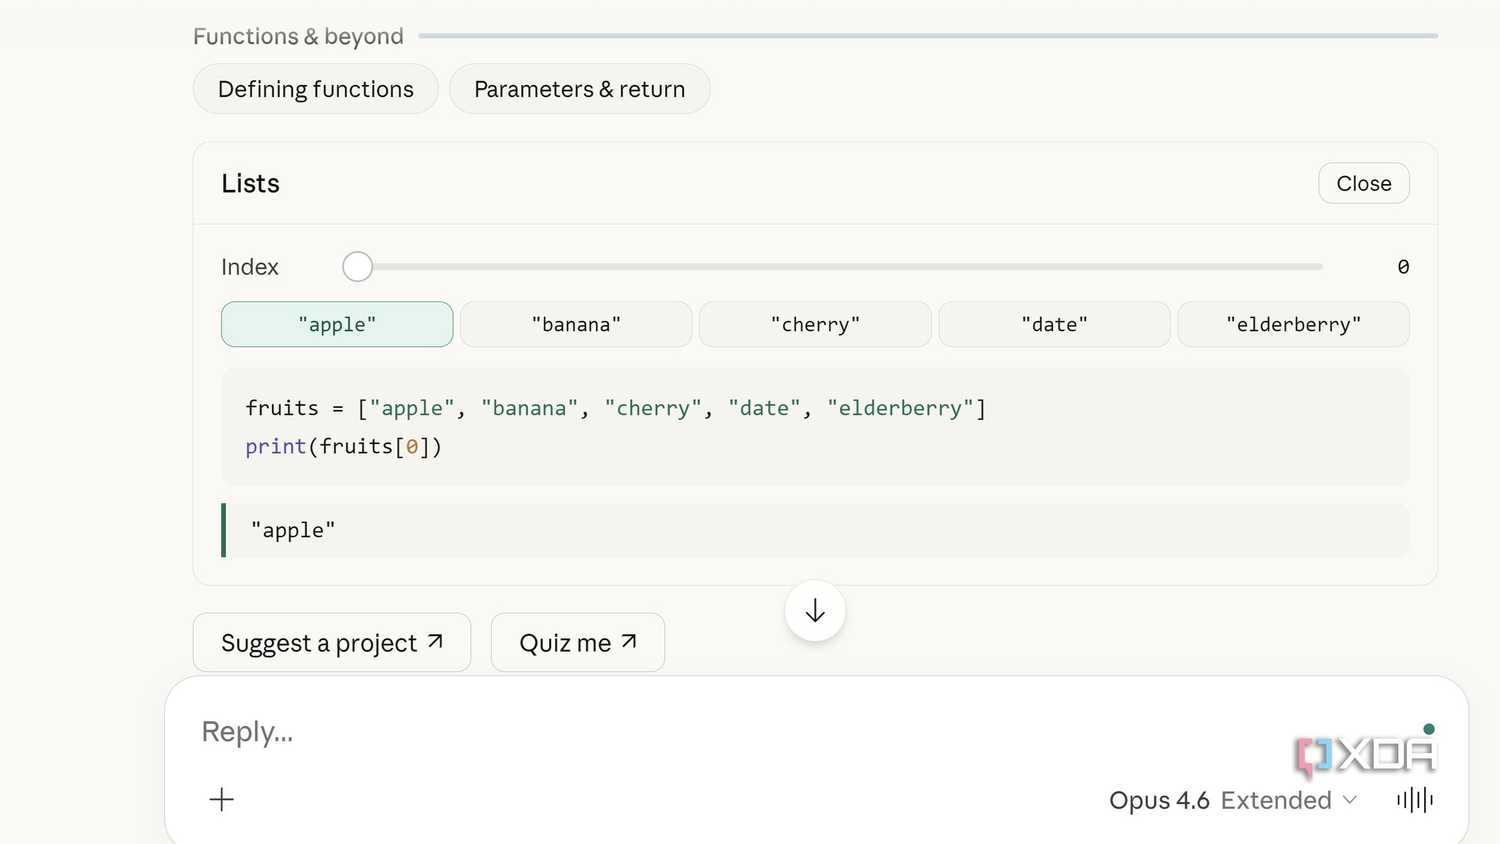Select the "banana" list item
1500x844 pixels.
click(x=576, y=324)
